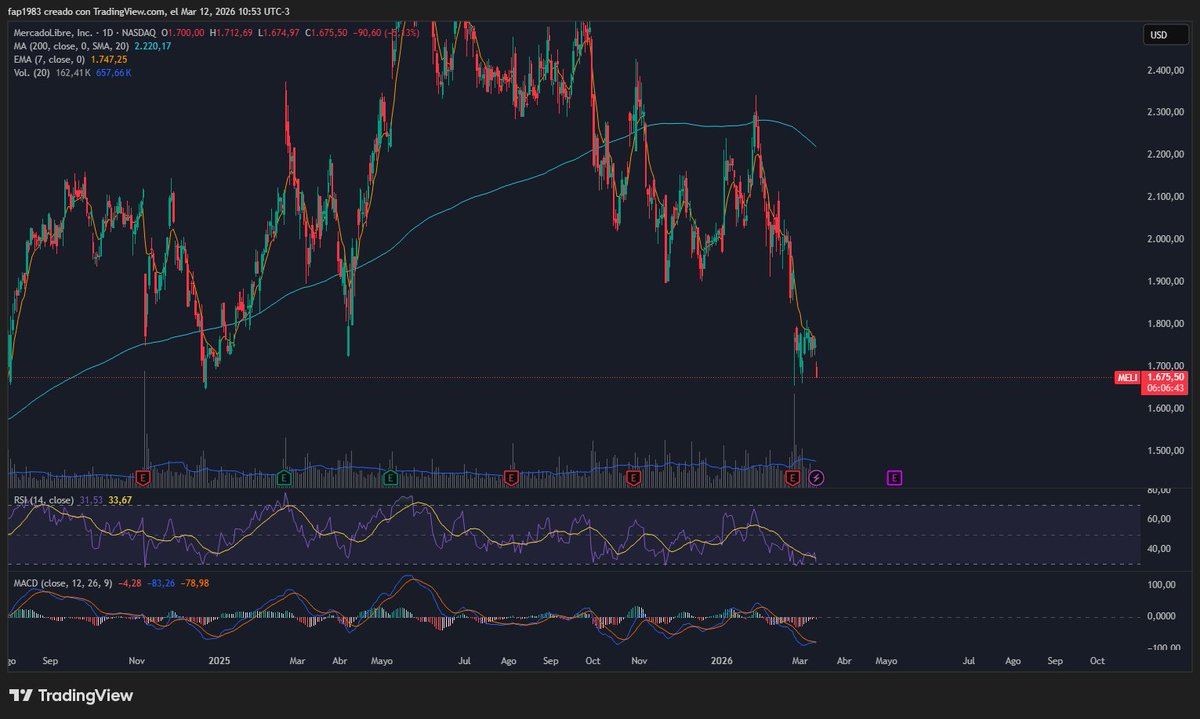Click the purple lightning event marker
1200x719 pixels.
pos(816,478)
